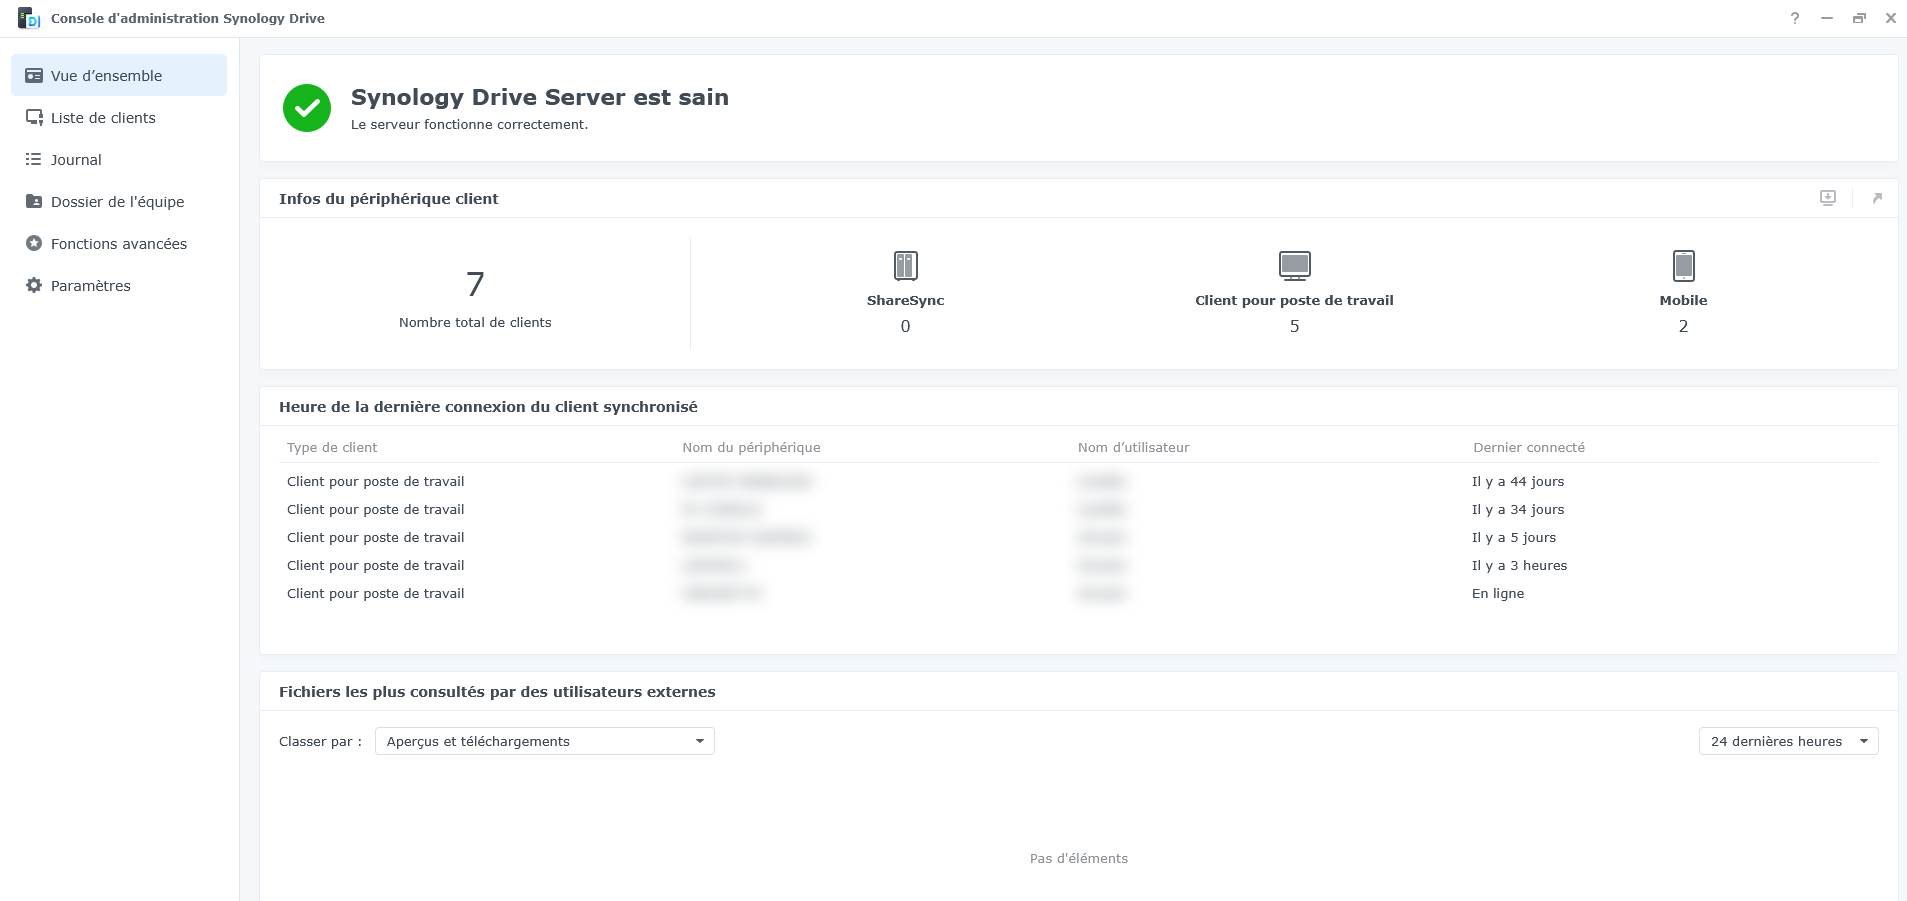Select the row 'Il y a 5 jours'

pos(1079,537)
